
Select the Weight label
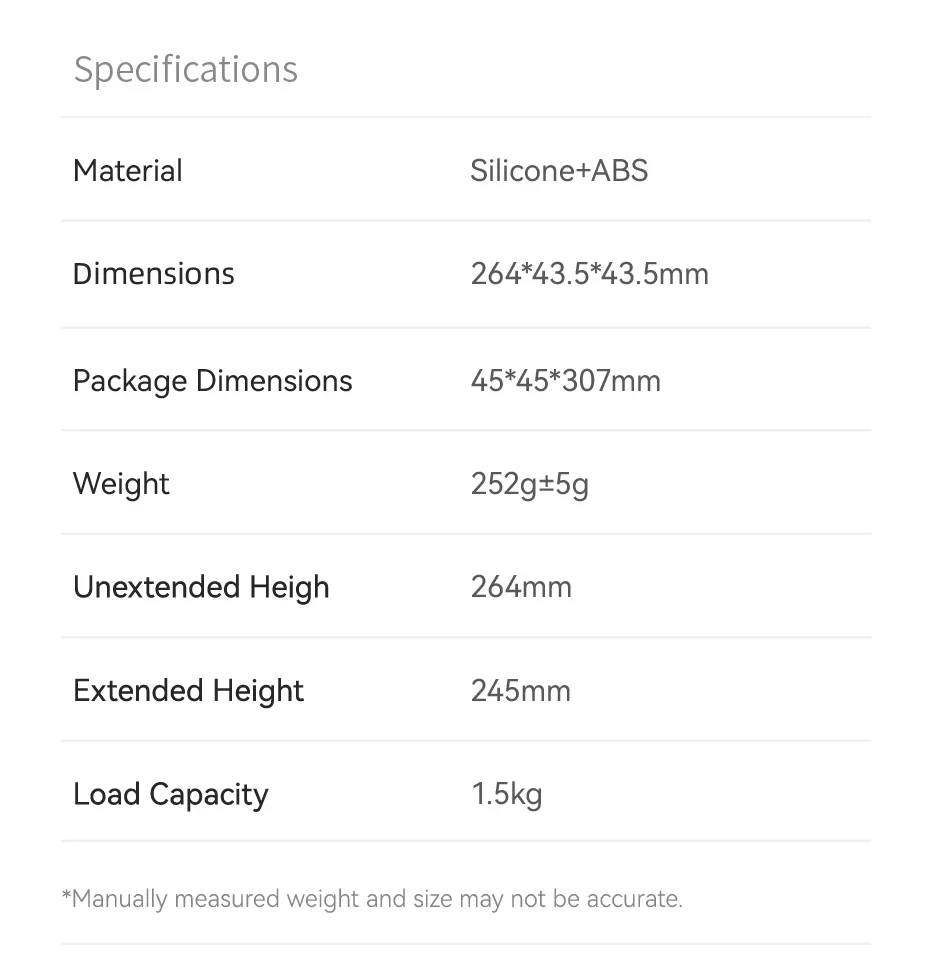click(121, 484)
